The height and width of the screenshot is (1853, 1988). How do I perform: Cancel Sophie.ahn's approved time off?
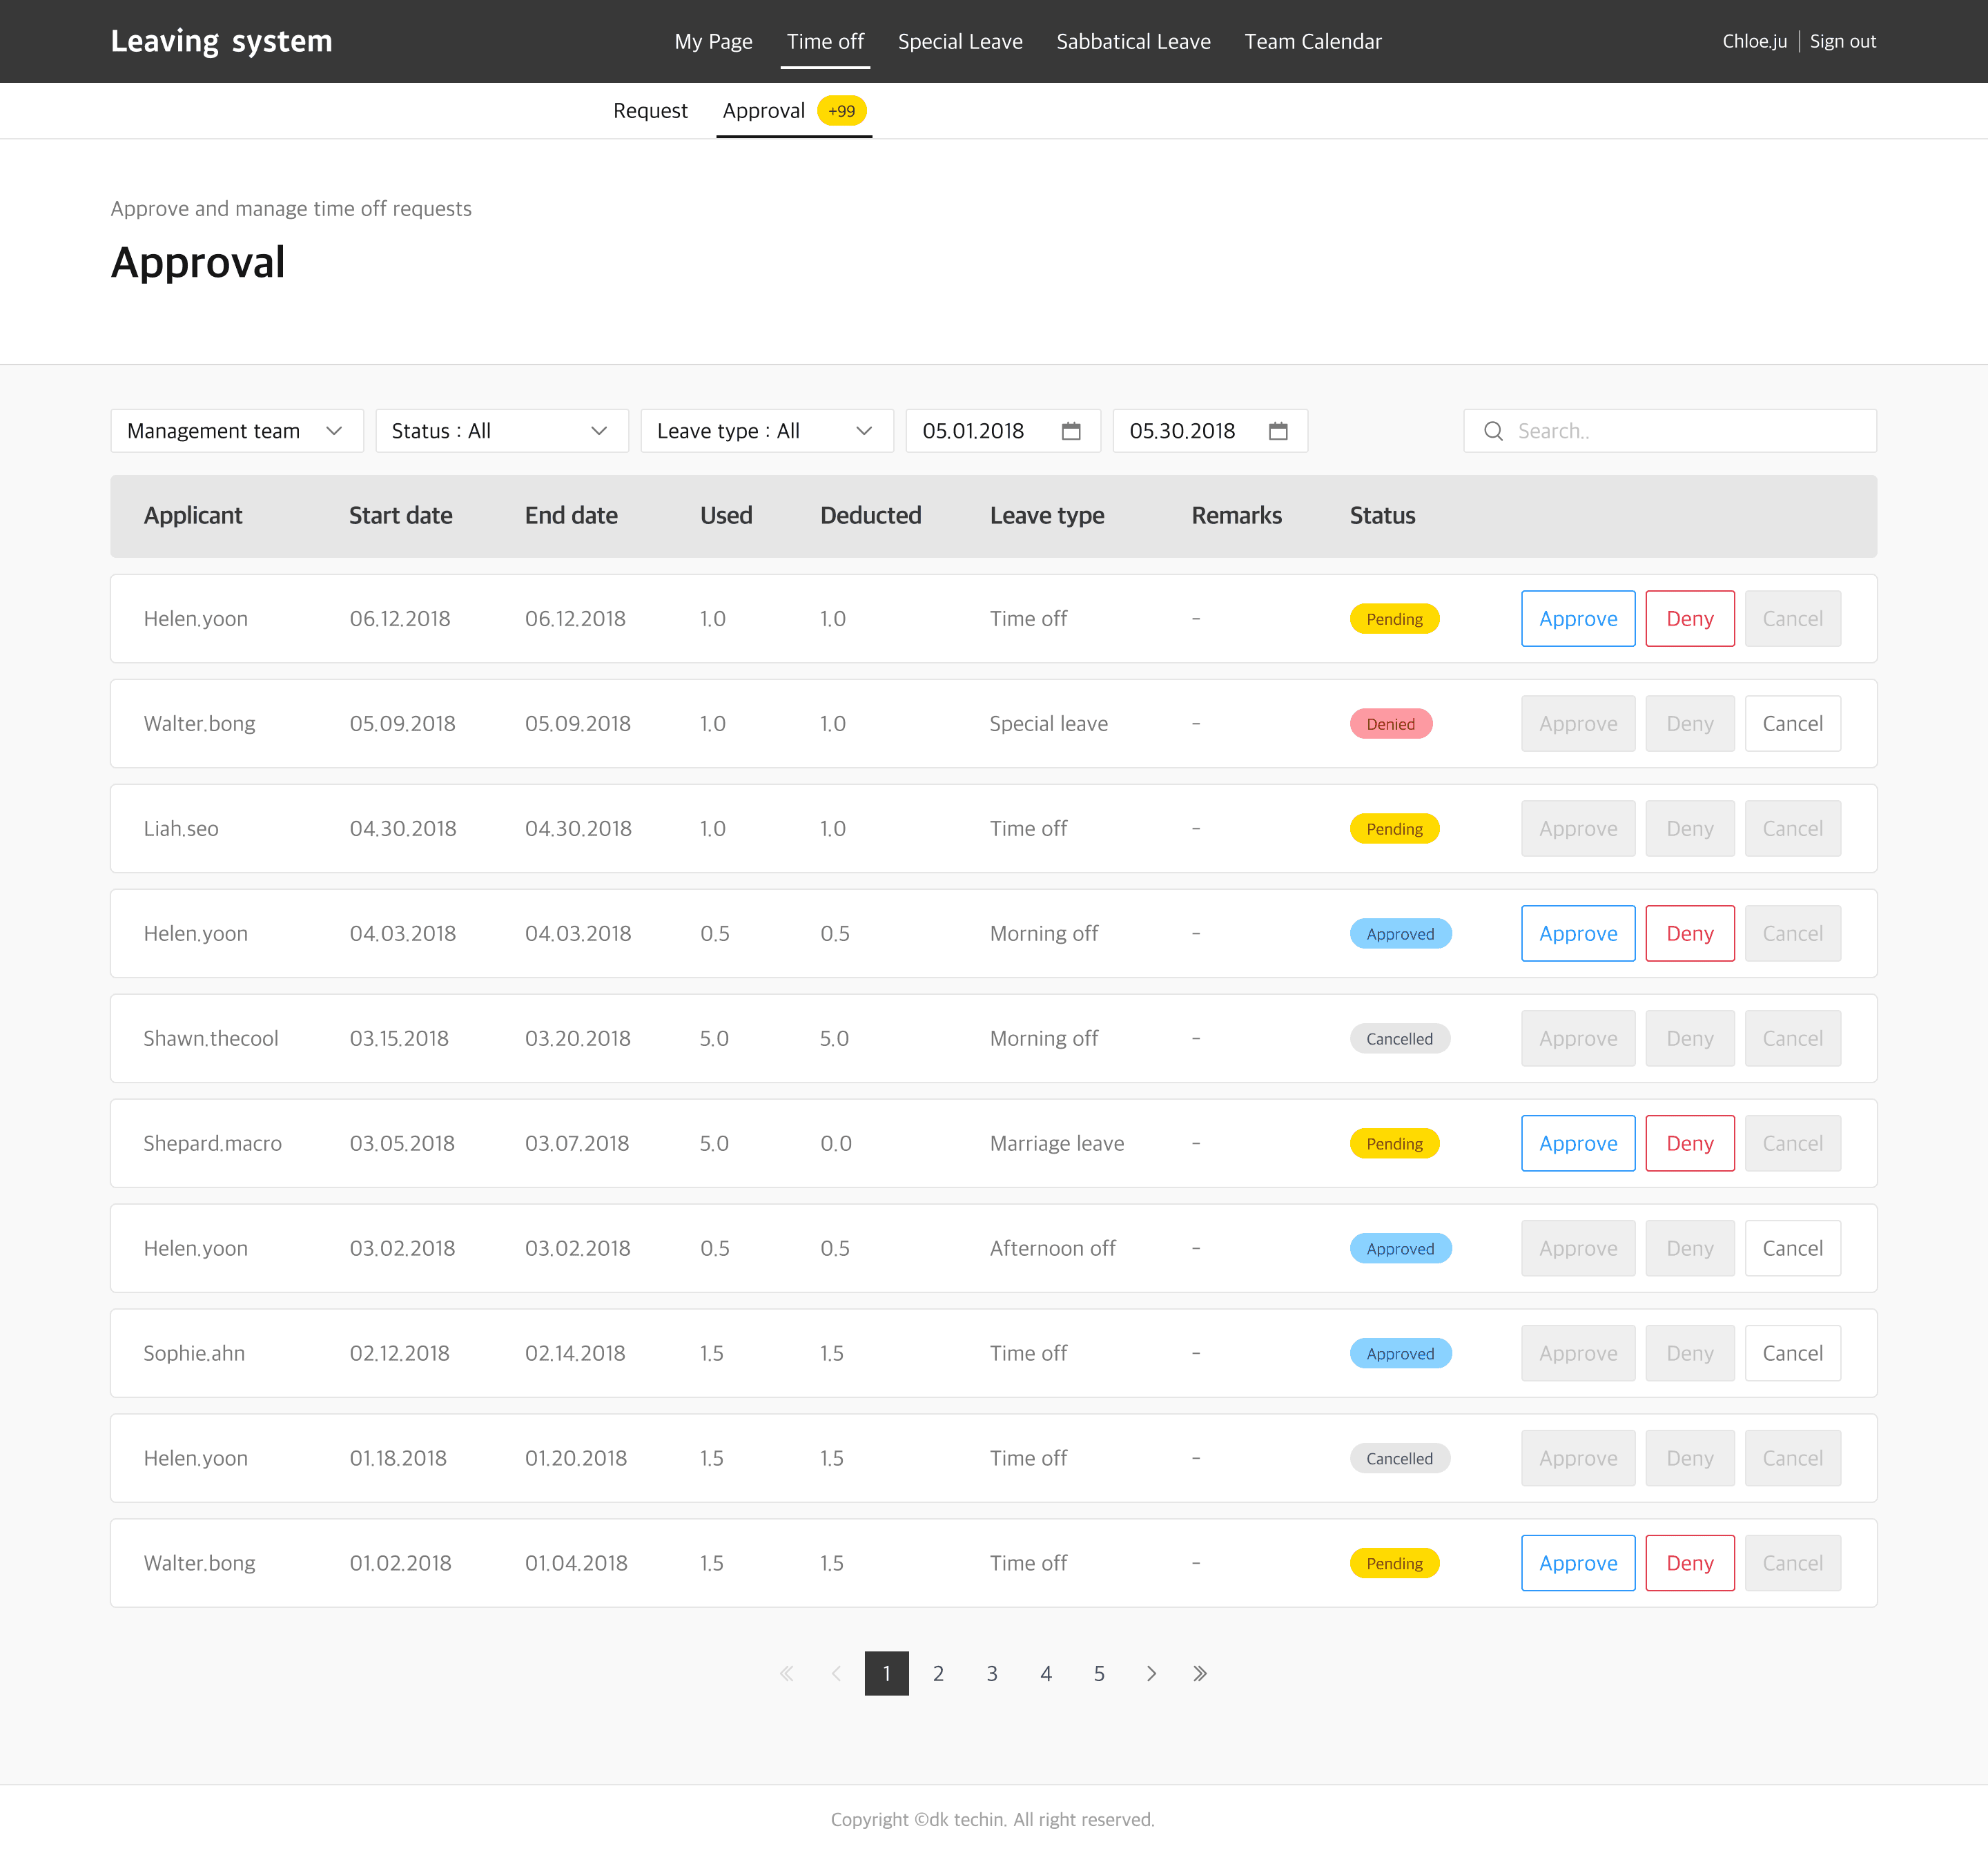pyautogui.click(x=1792, y=1353)
